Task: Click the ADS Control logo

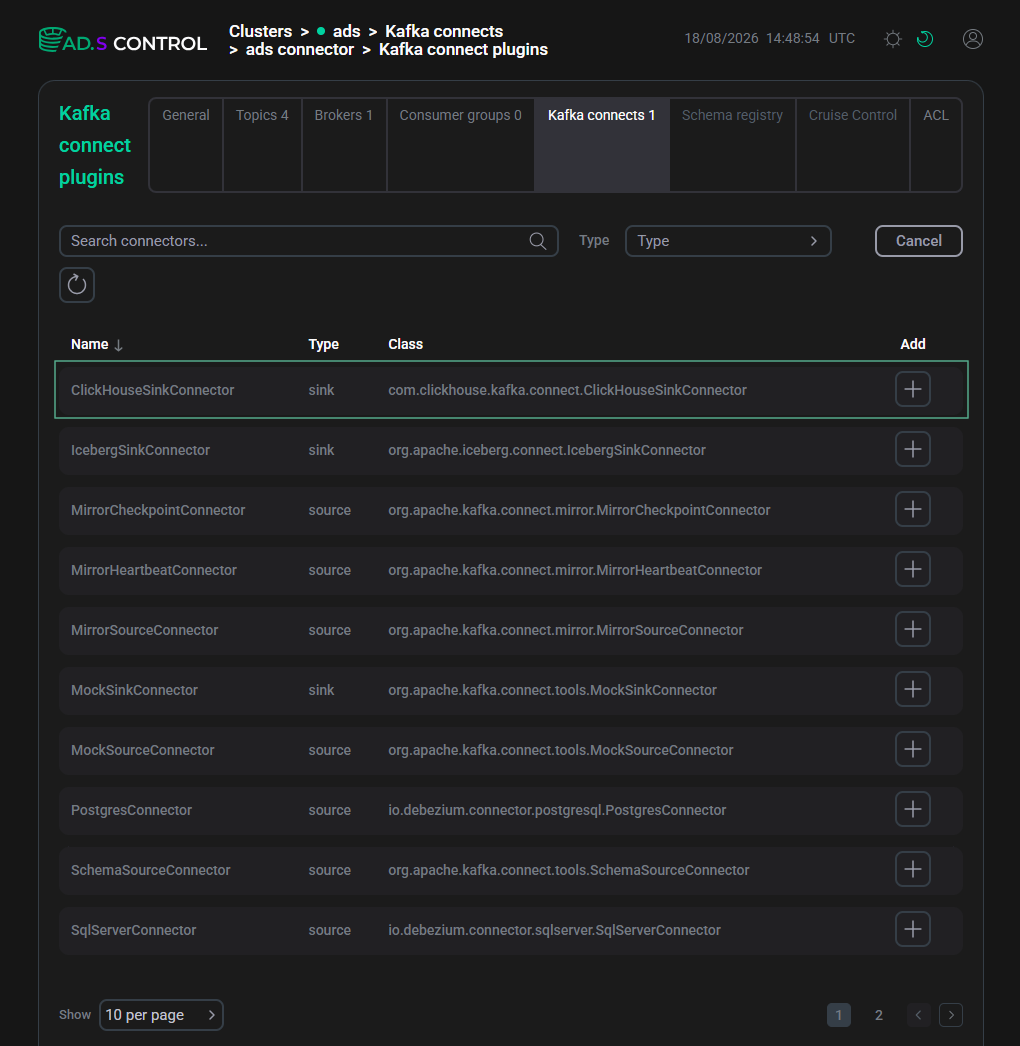Action: point(123,41)
